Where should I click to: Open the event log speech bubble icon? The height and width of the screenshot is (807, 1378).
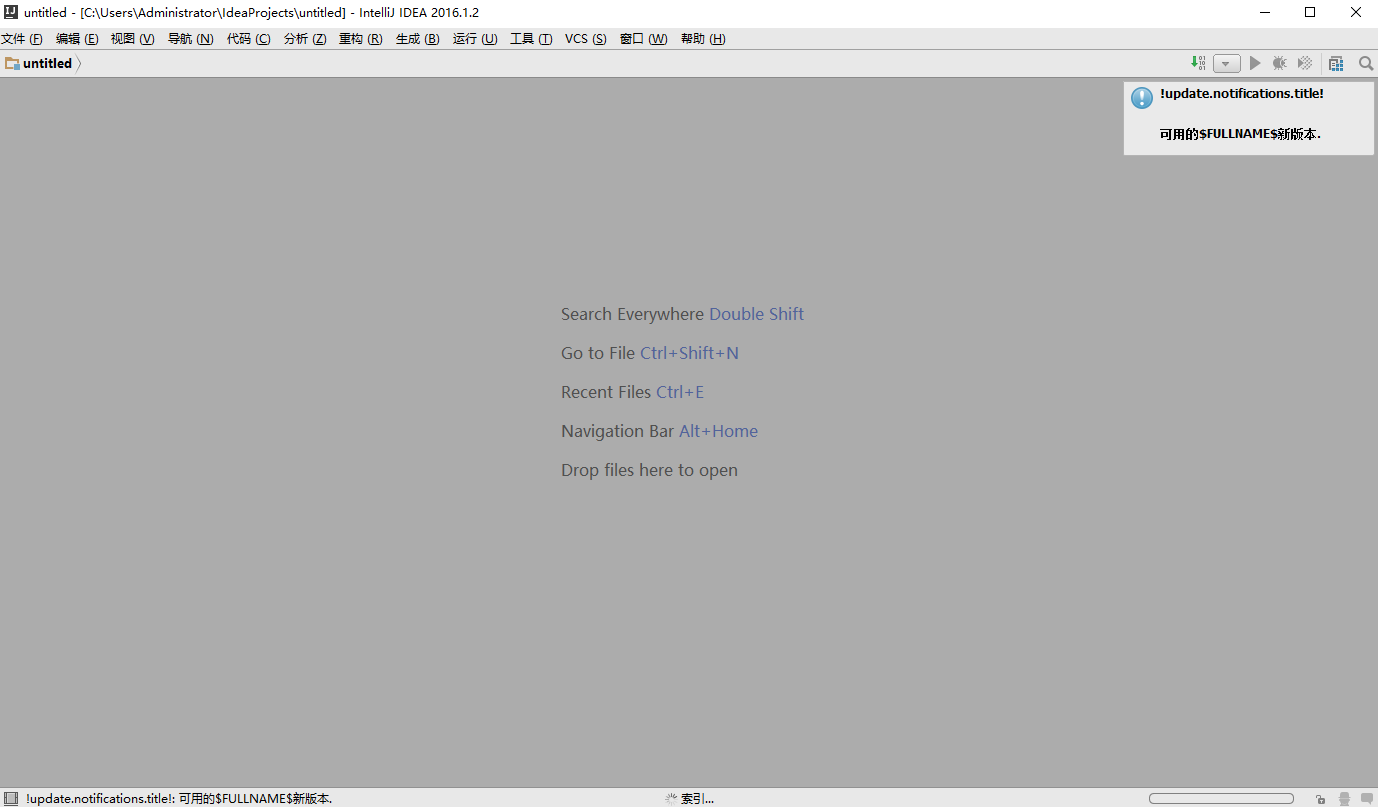[1366, 799]
